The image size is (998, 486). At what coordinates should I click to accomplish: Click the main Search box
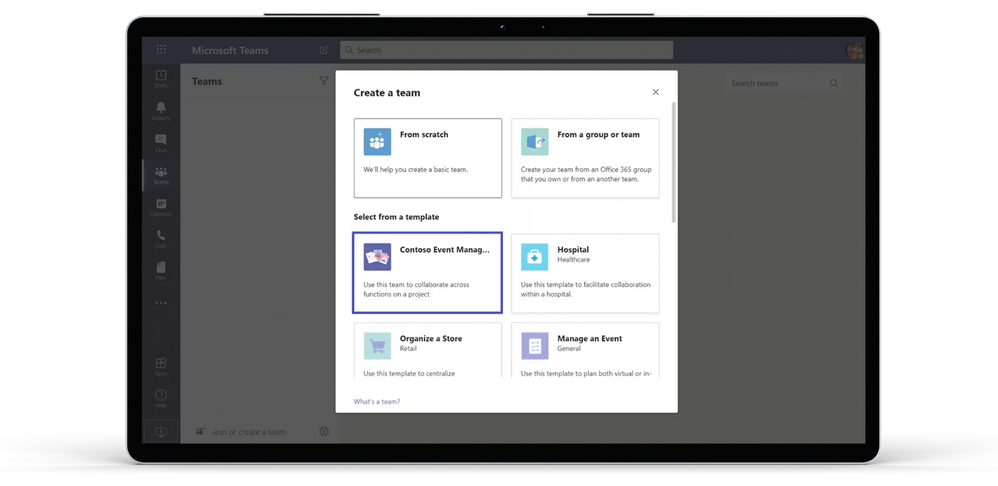(x=506, y=50)
